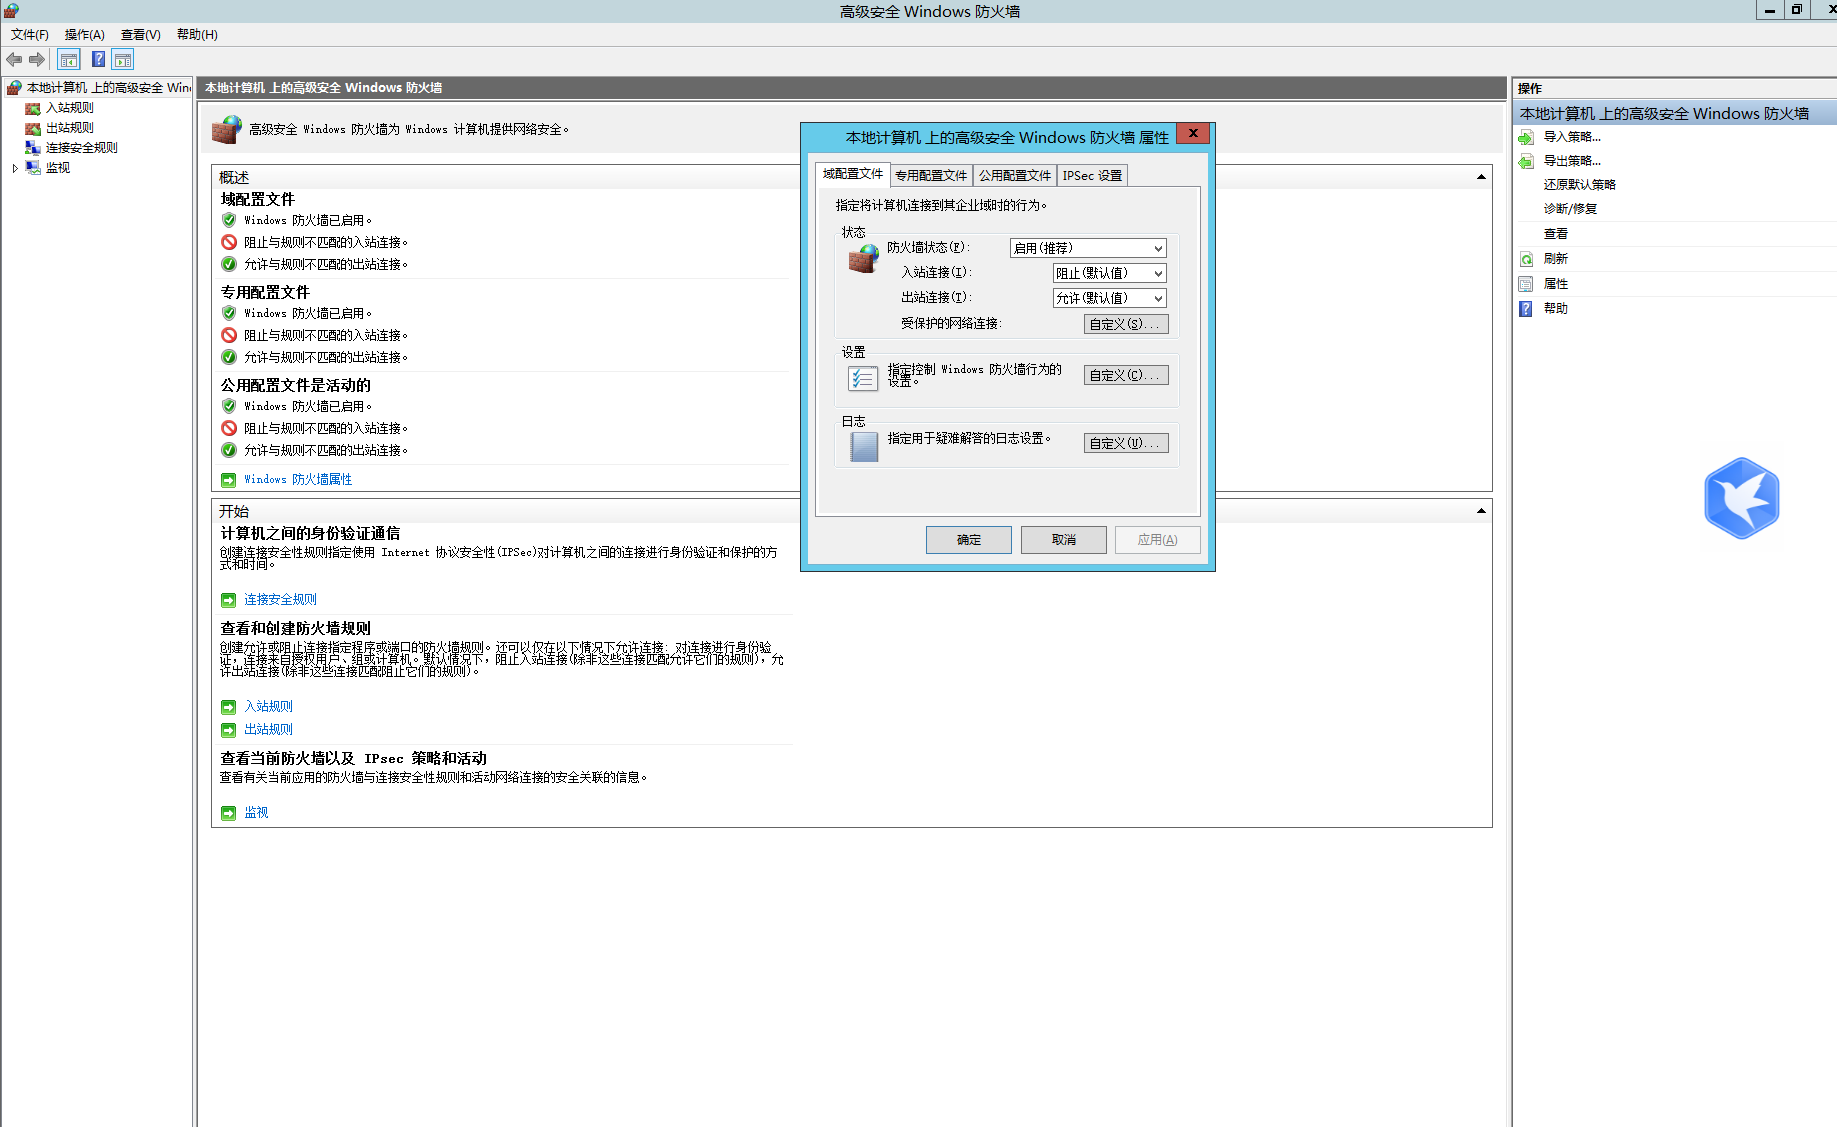This screenshot has width=1837, height=1127.
Task: Click the green arrow icon beside 监视 link
Action: coord(228,813)
